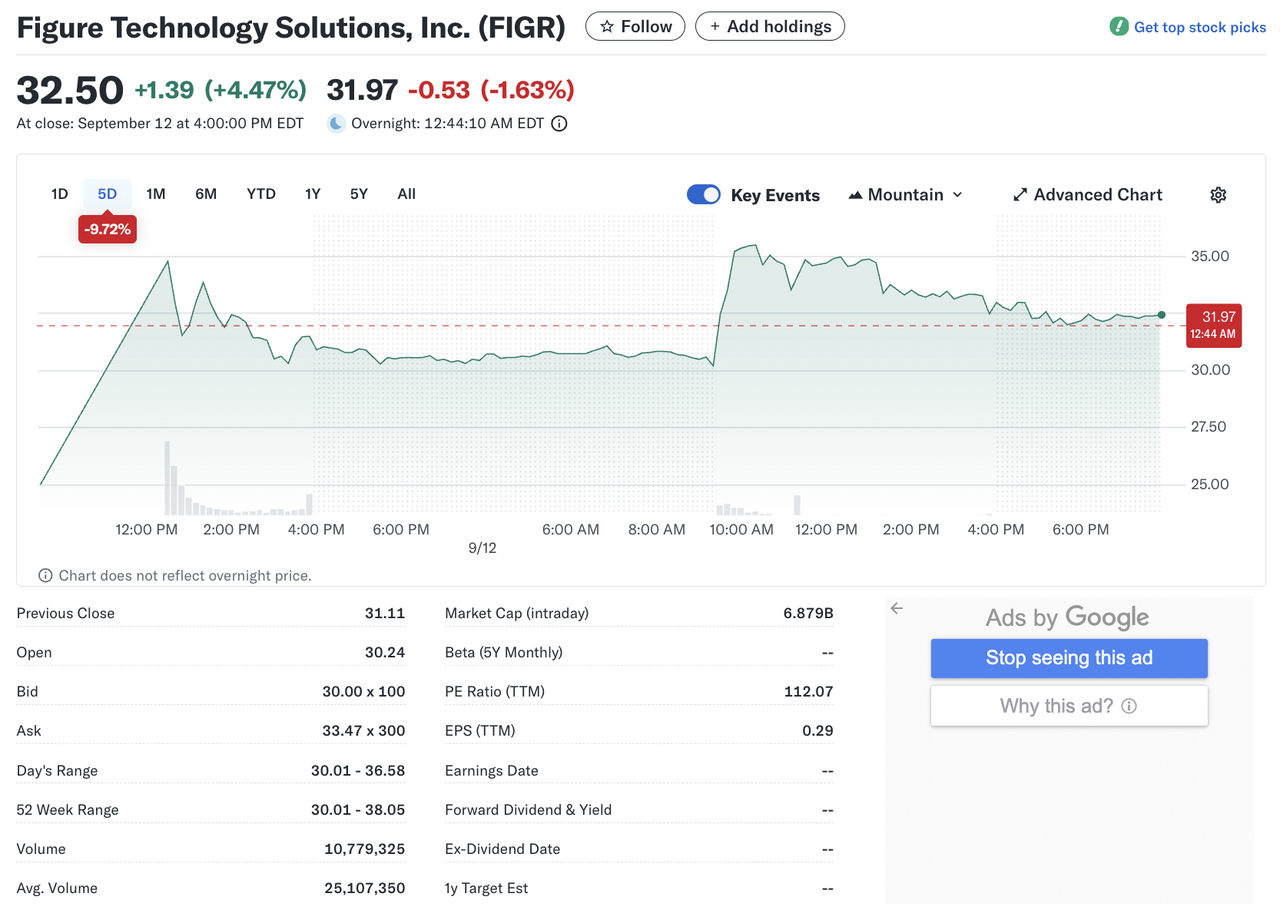1280x920 pixels.
Task: Show the 5Y chart range
Action: [x=358, y=194]
